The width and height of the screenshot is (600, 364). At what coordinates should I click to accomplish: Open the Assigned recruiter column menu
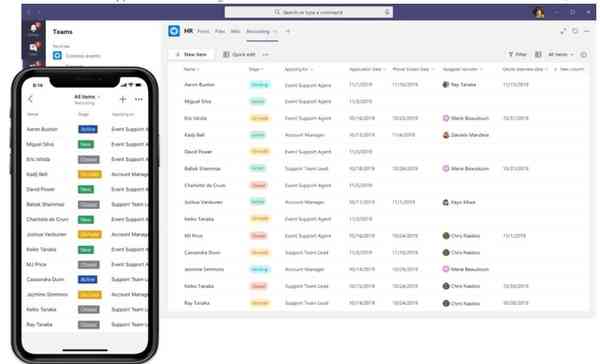click(x=463, y=69)
